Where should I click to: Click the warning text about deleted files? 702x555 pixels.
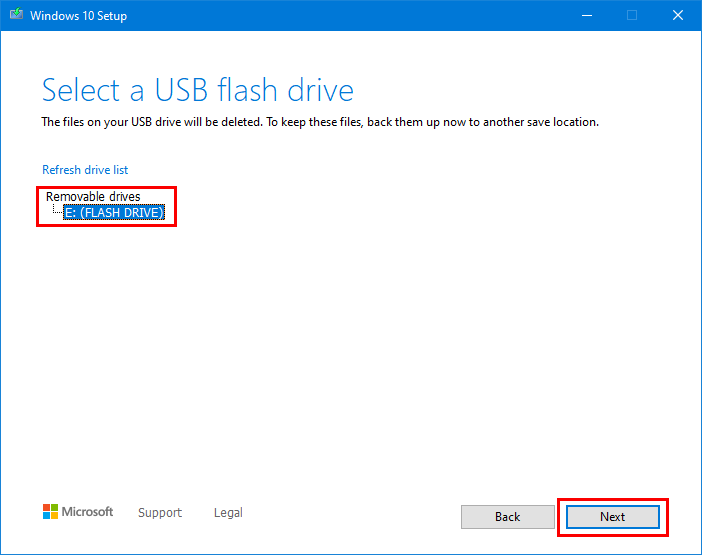319,122
